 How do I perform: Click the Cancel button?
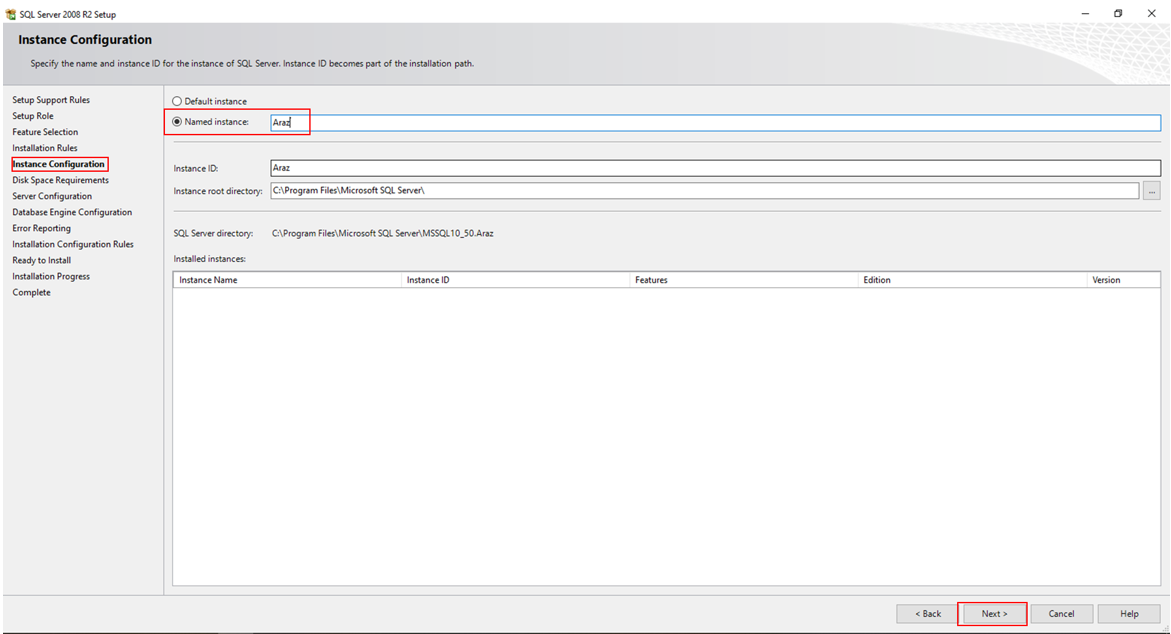1061,614
